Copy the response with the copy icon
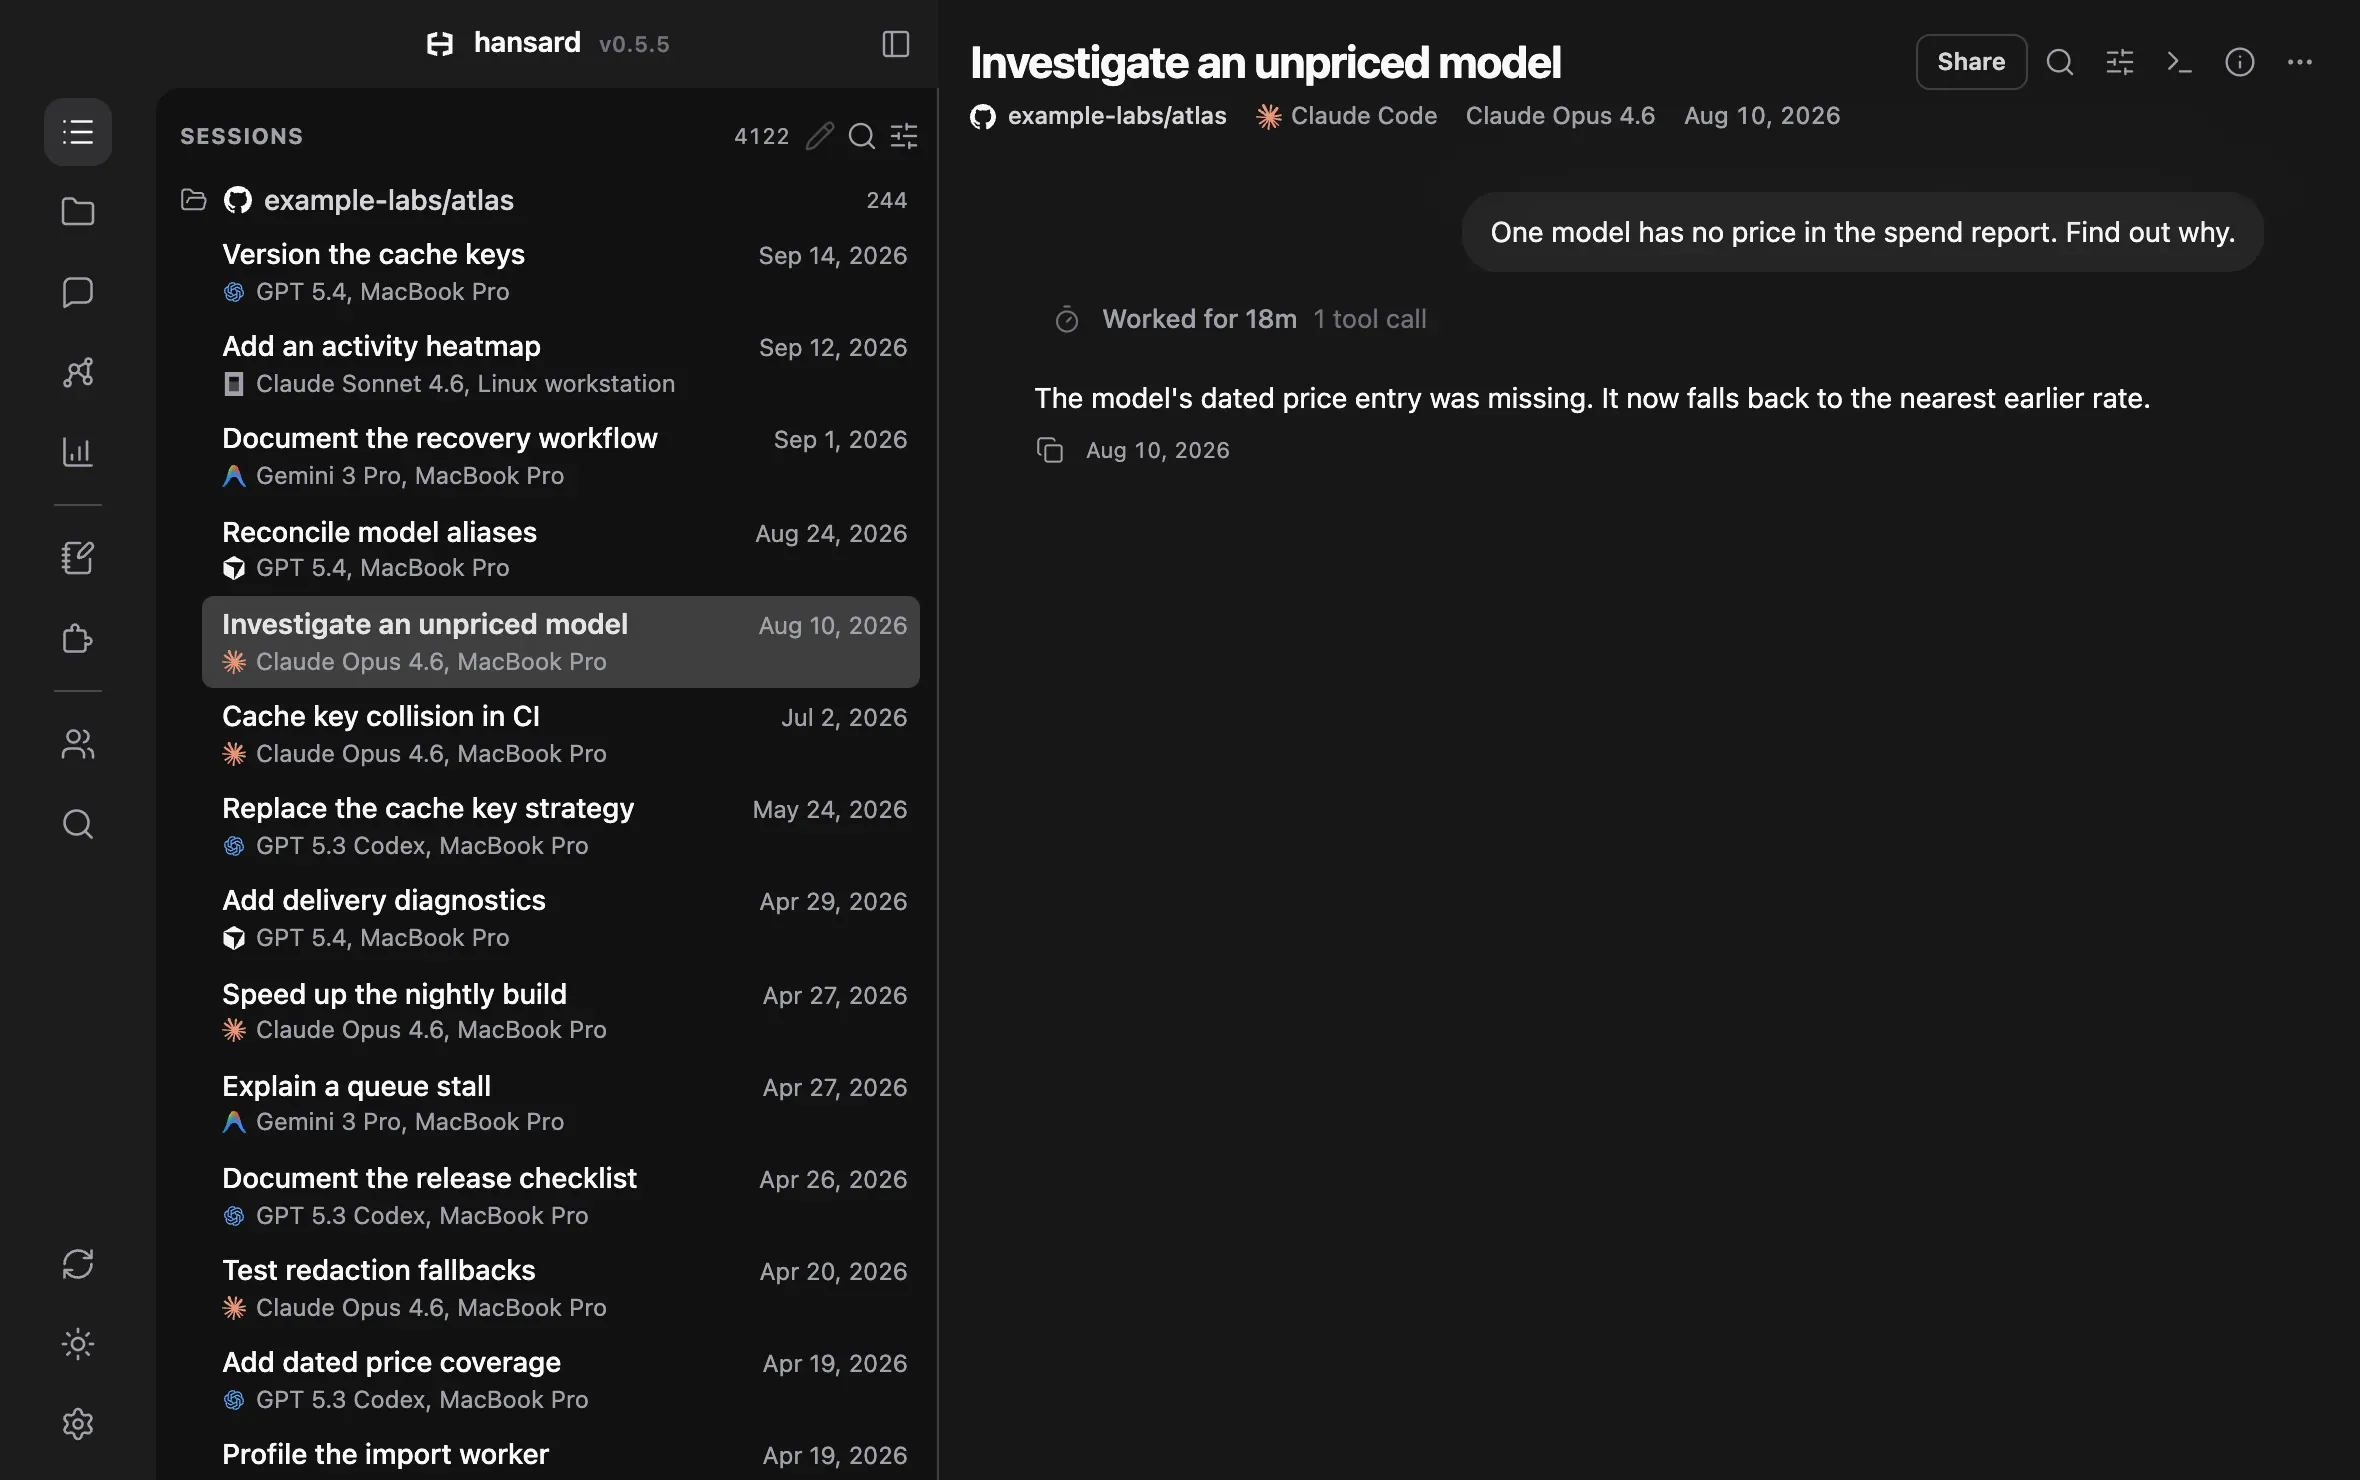This screenshot has width=2360, height=1480. point(1050,450)
